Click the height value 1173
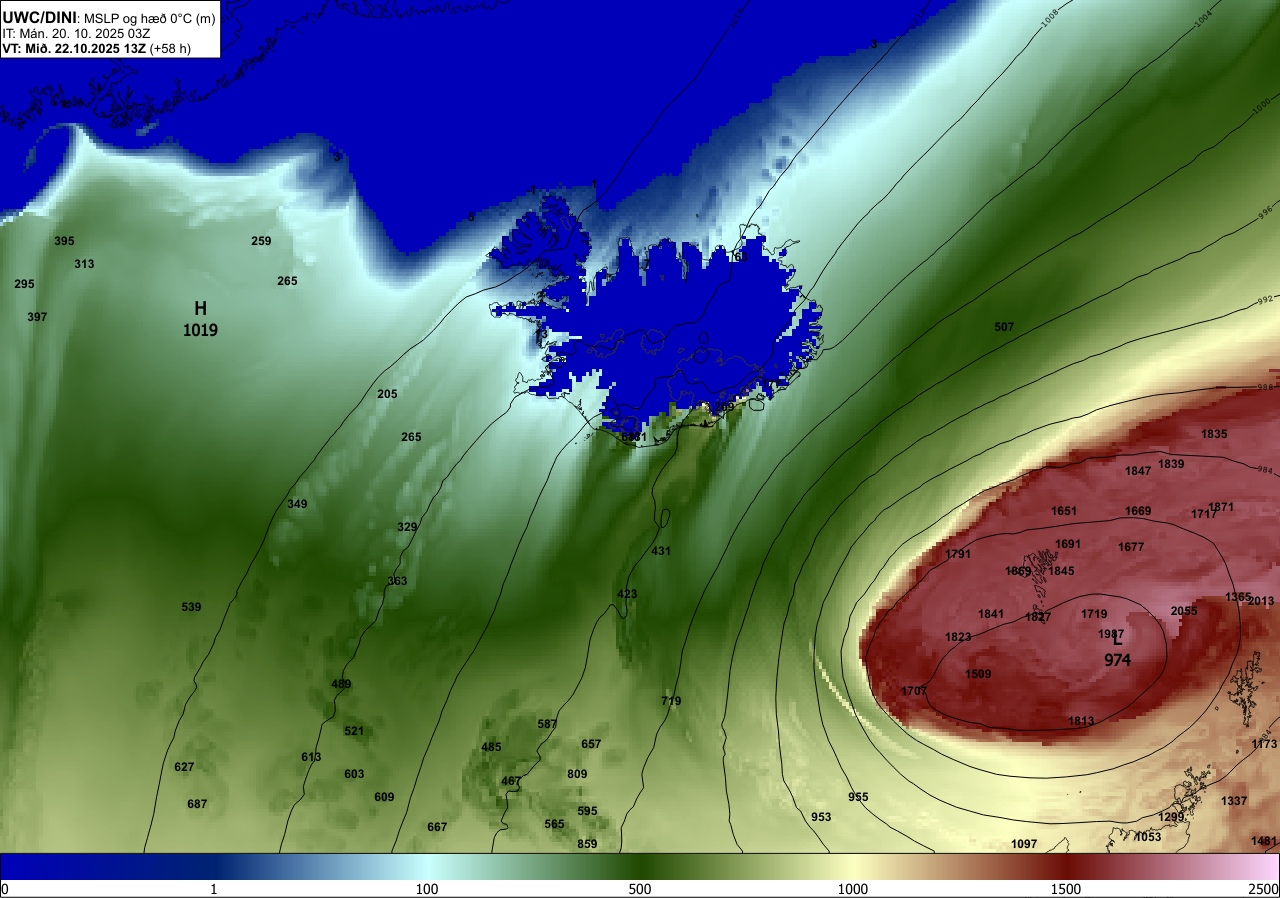The height and width of the screenshot is (898, 1280). [x=1264, y=744]
